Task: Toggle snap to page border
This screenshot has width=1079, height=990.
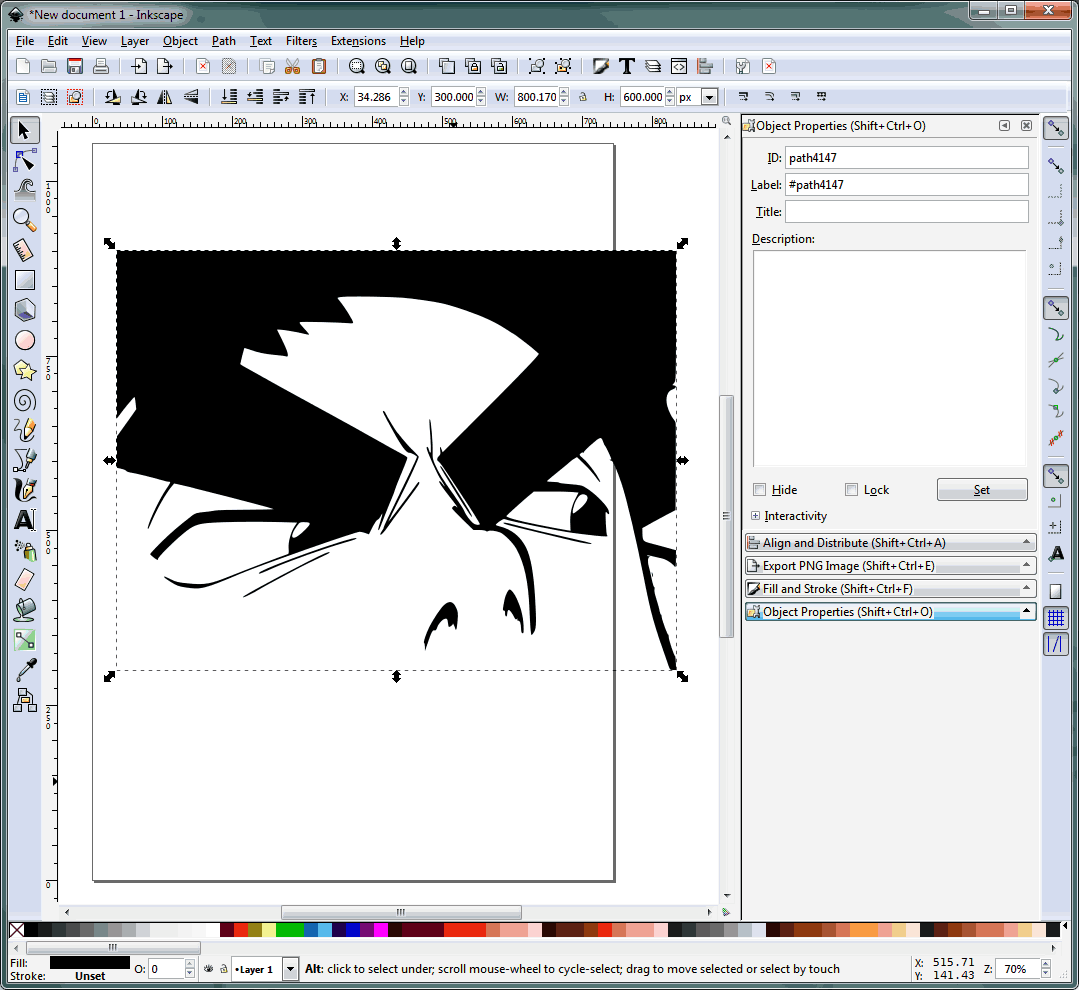Action: (1056, 591)
